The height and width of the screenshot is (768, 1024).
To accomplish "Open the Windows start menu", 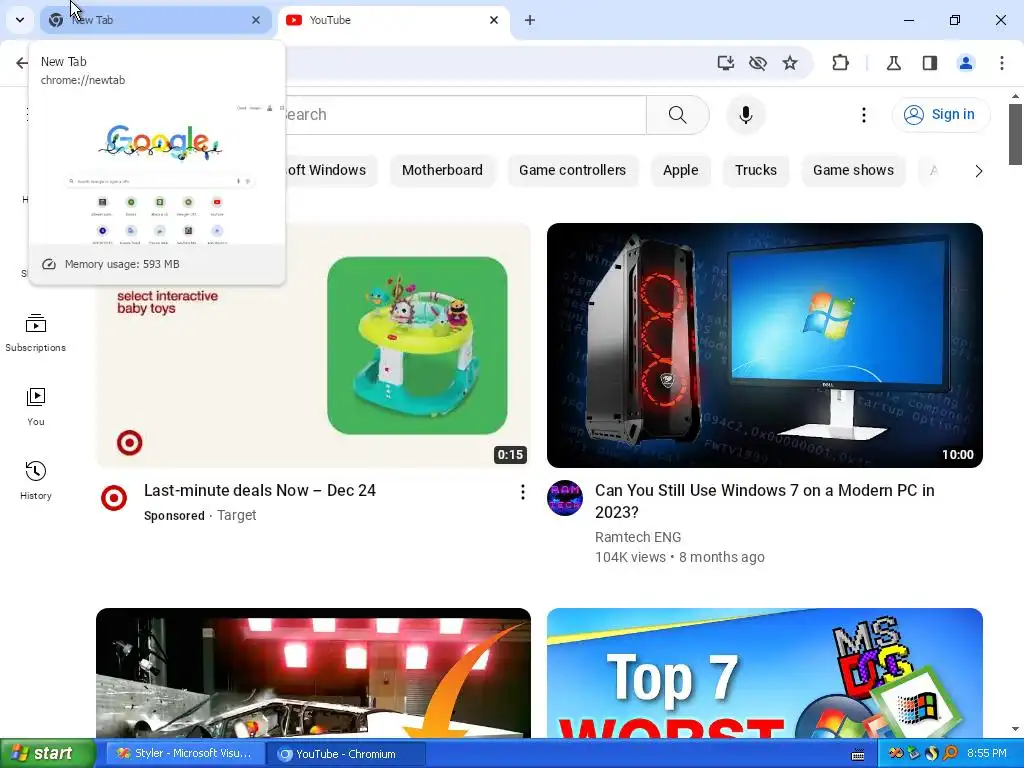I will pos(47,754).
